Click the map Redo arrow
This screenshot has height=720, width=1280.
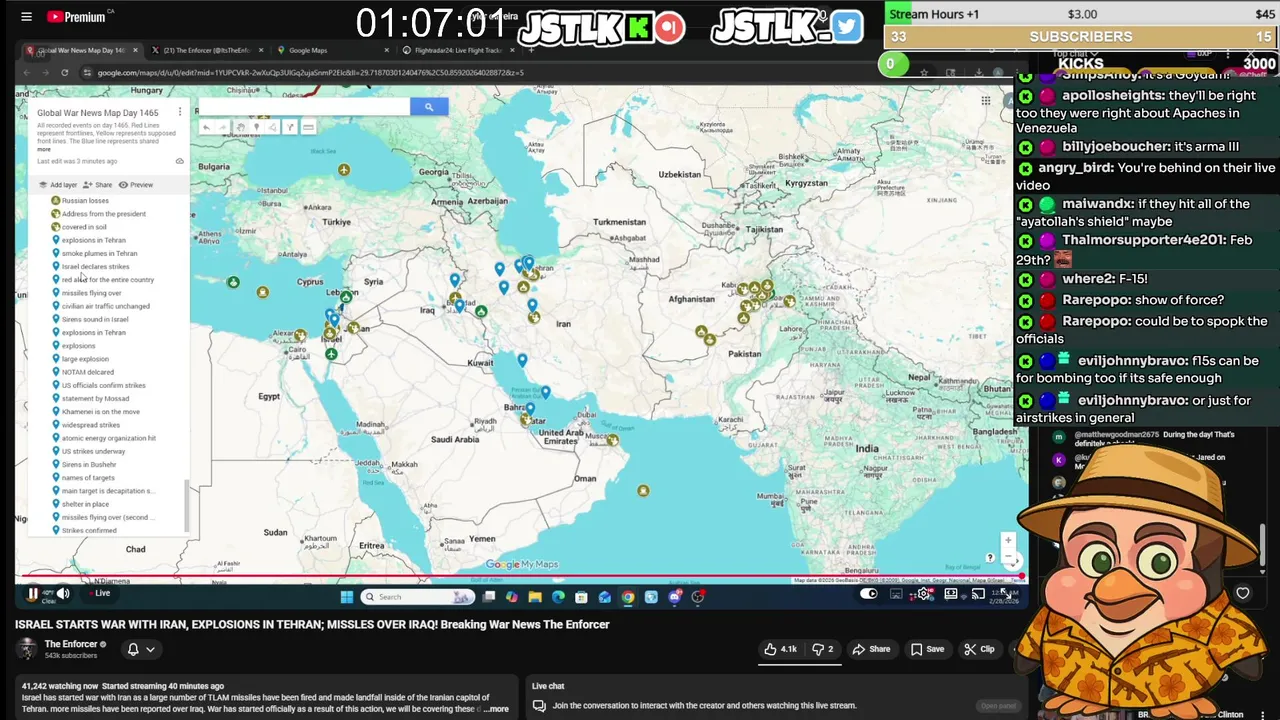click(222, 127)
